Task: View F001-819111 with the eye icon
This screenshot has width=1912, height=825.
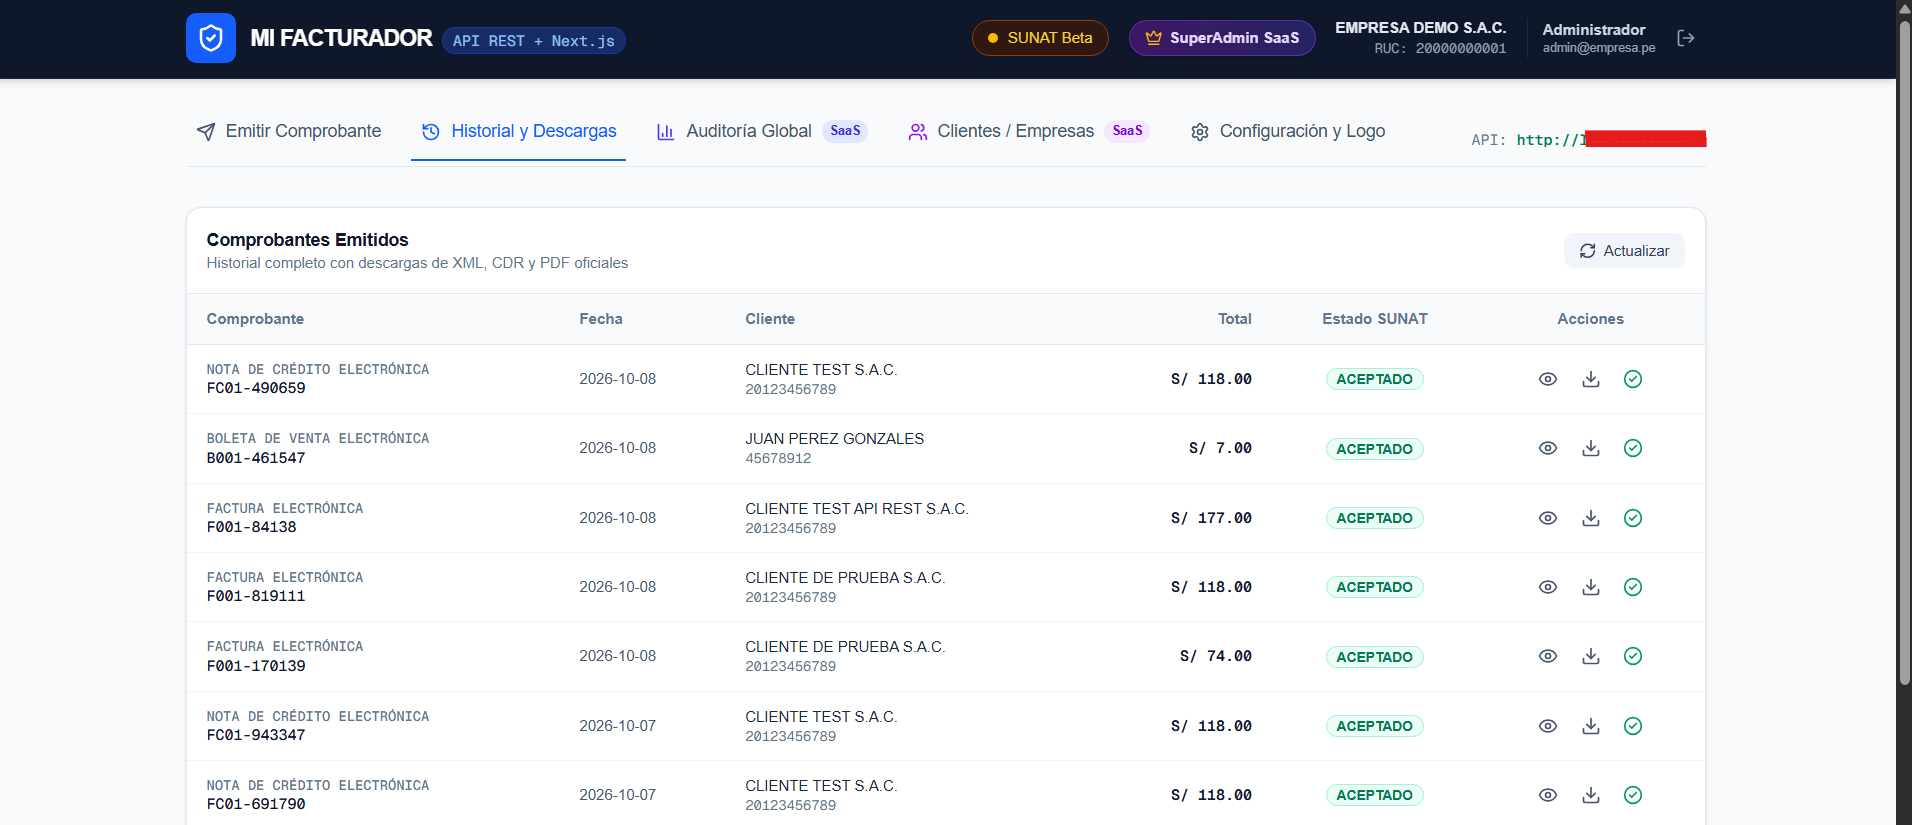Action: click(x=1548, y=587)
